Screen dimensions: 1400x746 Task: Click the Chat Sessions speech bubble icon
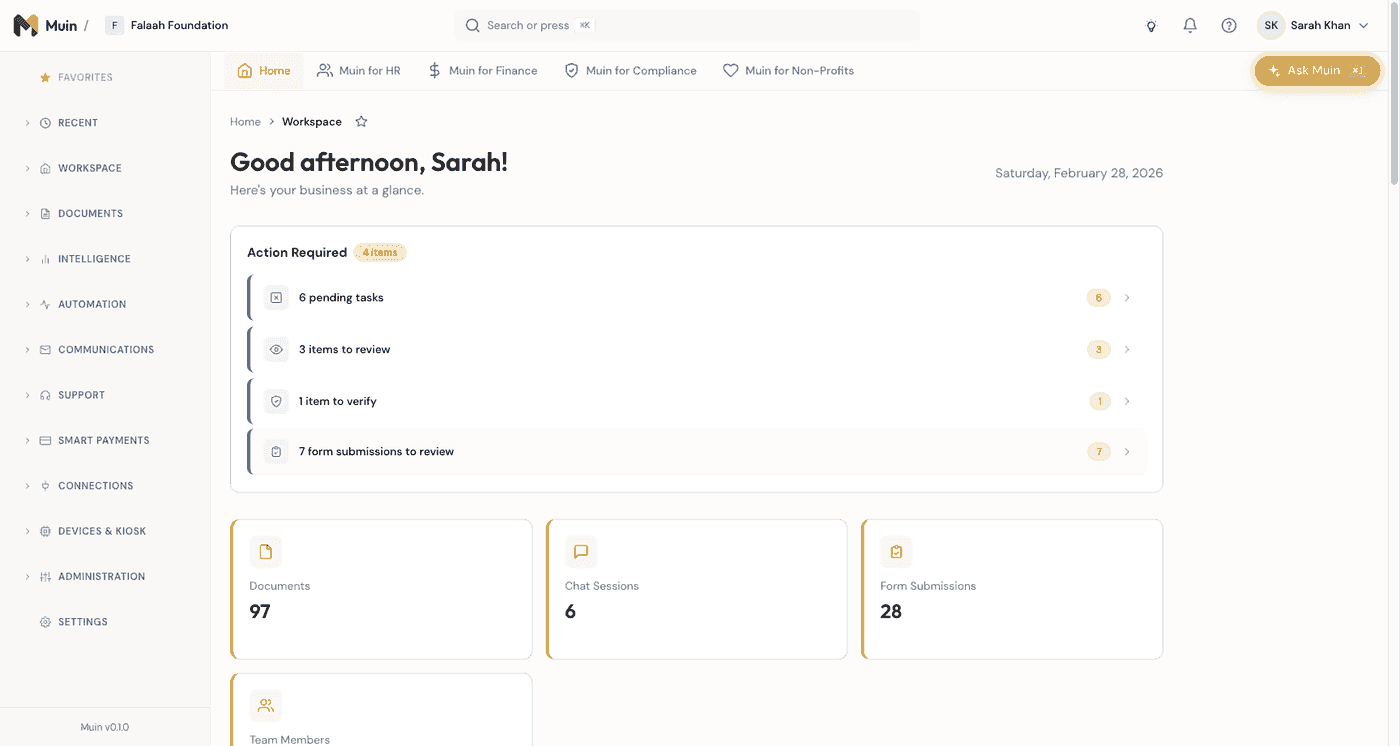tap(581, 552)
